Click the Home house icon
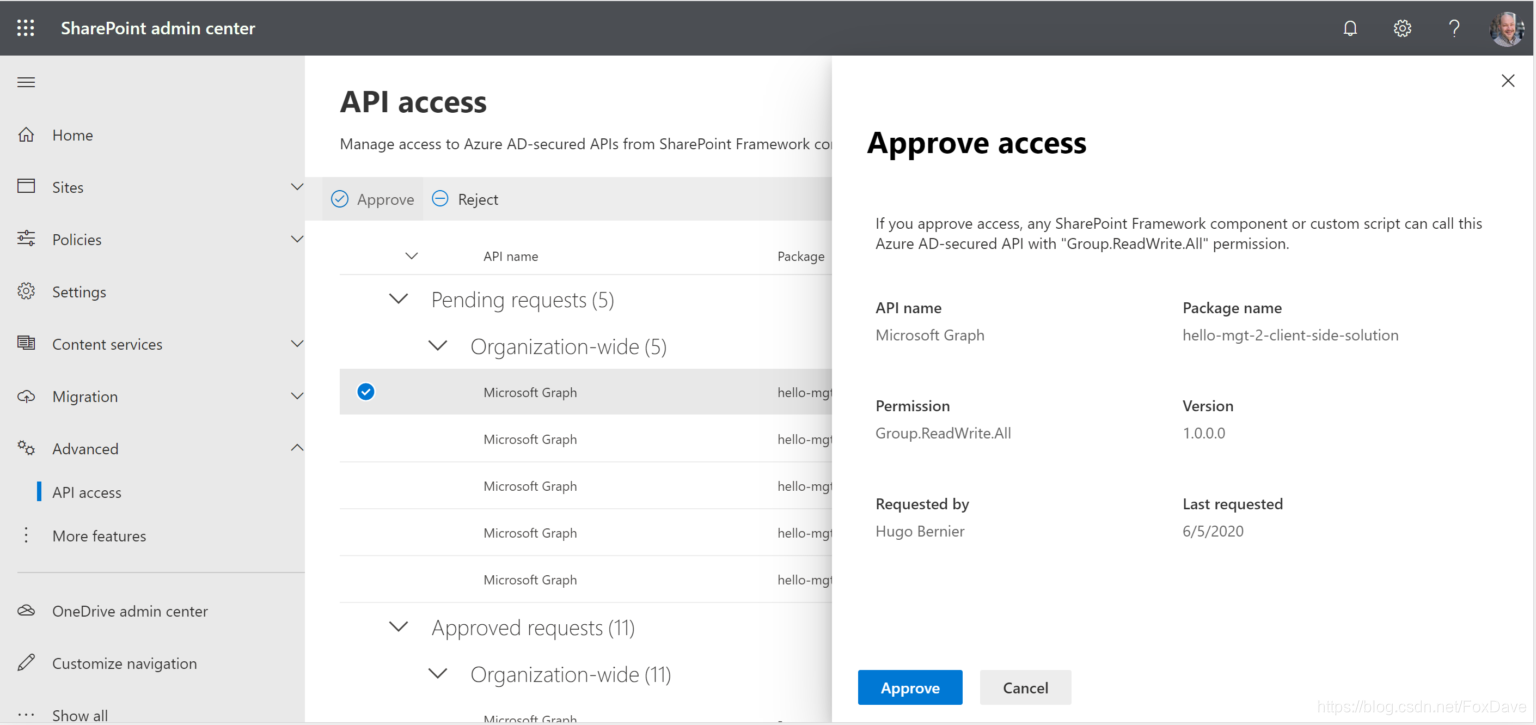The height and width of the screenshot is (725, 1536). pyautogui.click(x=27, y=135)
